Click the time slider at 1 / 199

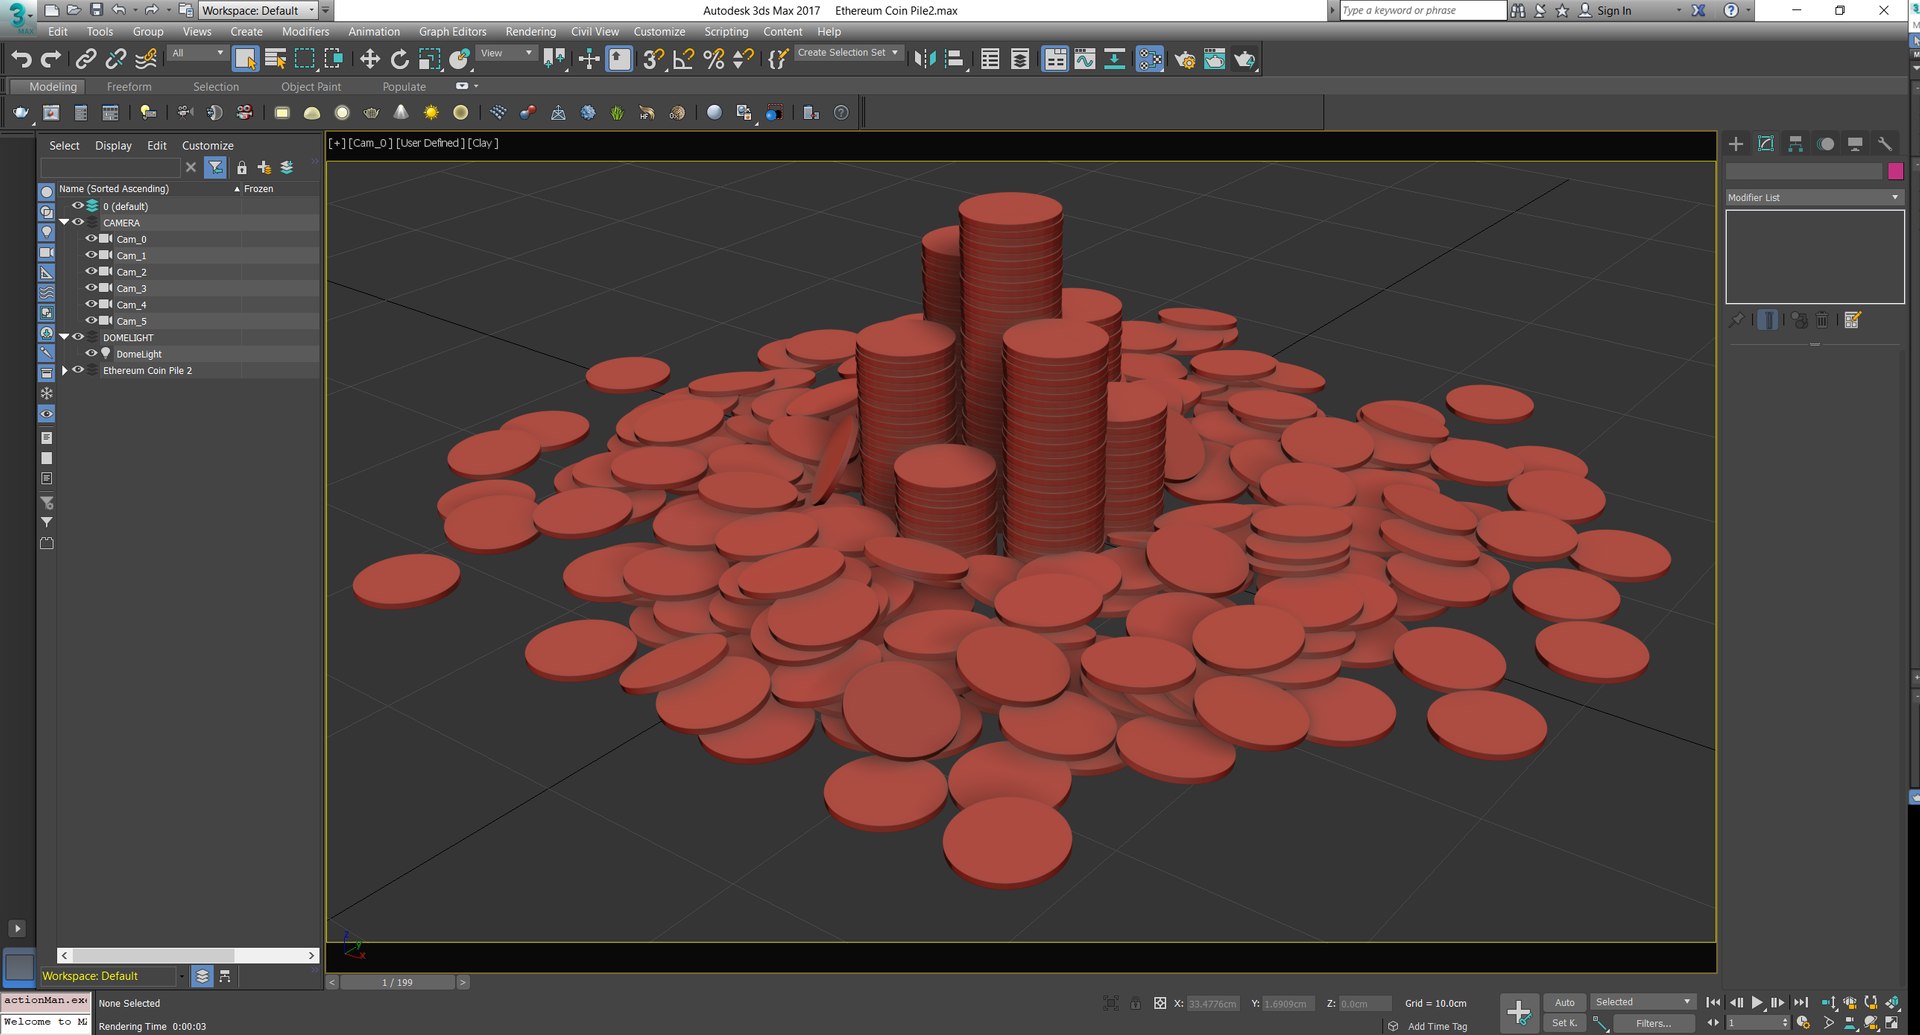[x=397, y=982]
